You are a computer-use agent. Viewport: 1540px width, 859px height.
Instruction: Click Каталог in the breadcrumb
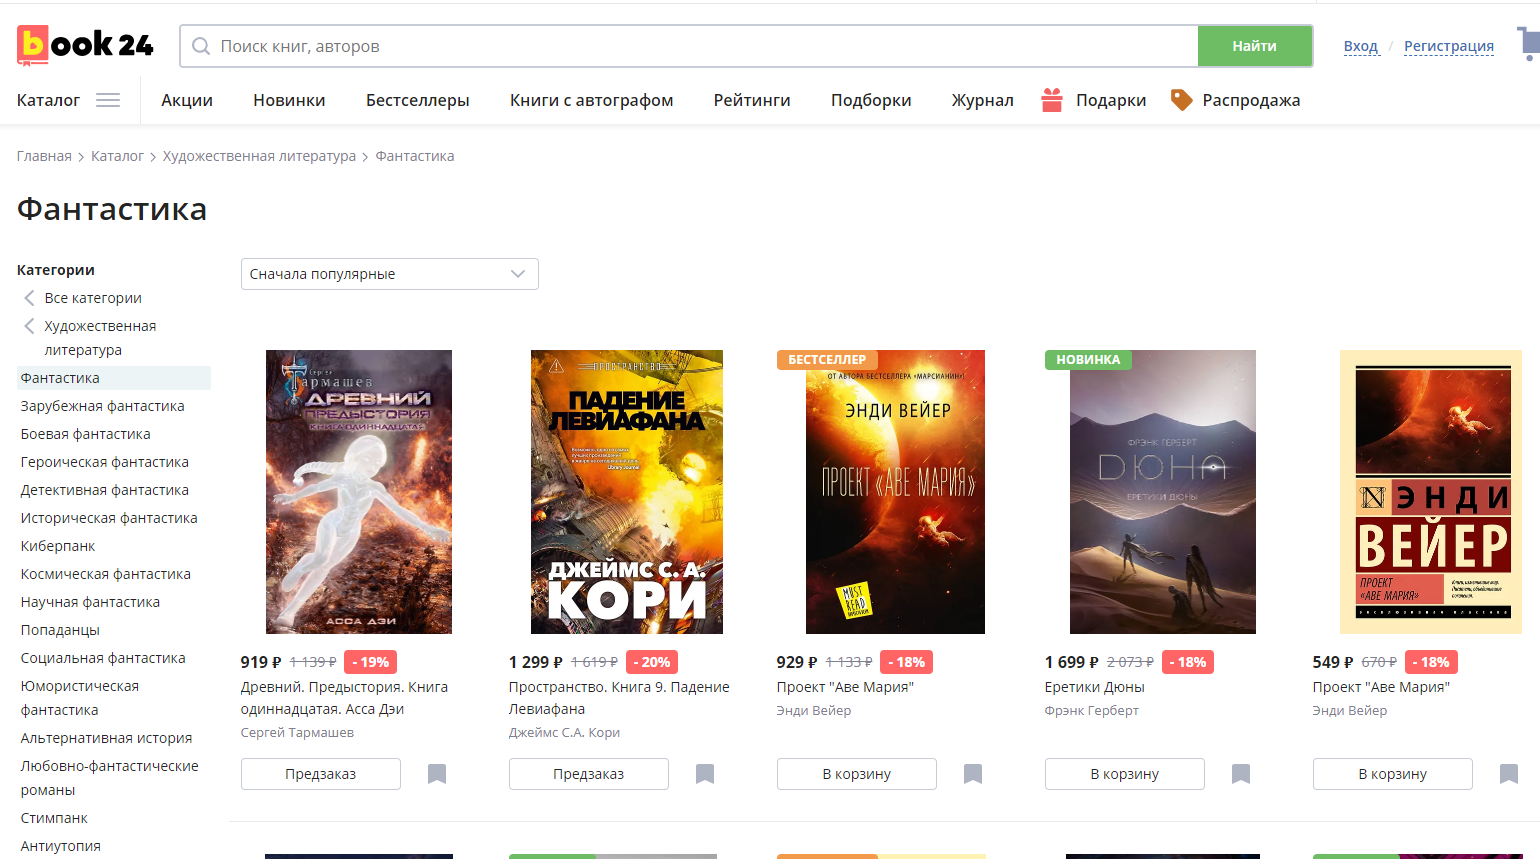click(x=117, y=156)
